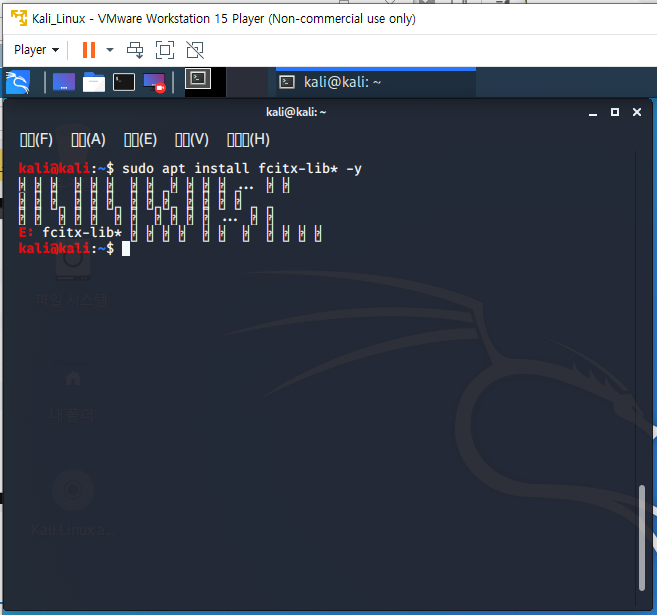657x615 pixels.
Task: Click the terminal prompt cursor line
Action: [74, 248]
